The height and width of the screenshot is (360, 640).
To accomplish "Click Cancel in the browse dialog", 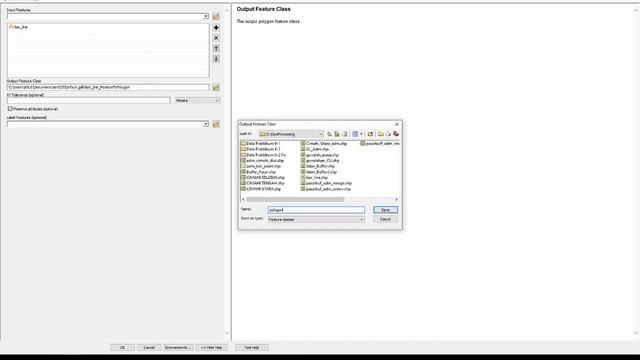I will pyautogui.click(x=385, y=220).
